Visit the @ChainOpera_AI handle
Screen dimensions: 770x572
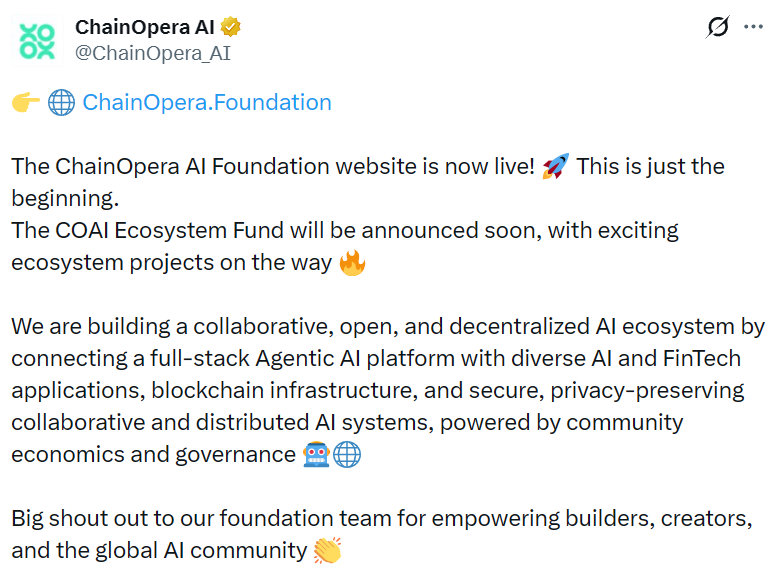point(153,53)
